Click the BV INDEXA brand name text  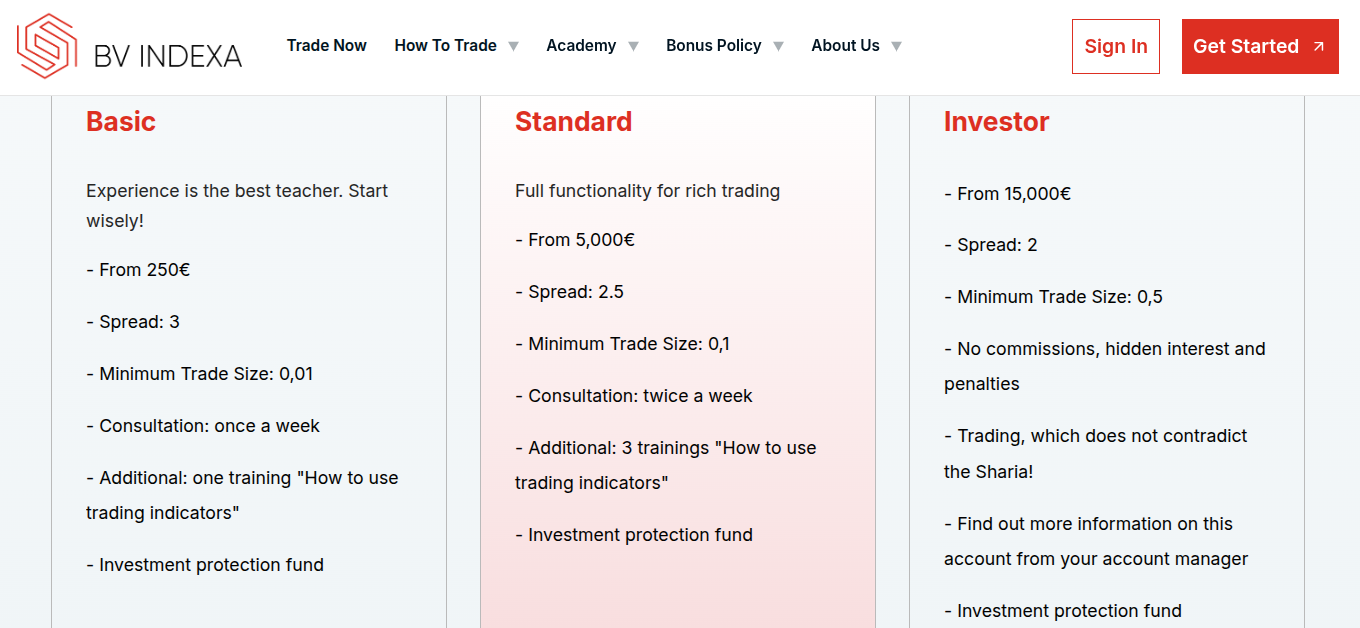click(x=168, y=56)
